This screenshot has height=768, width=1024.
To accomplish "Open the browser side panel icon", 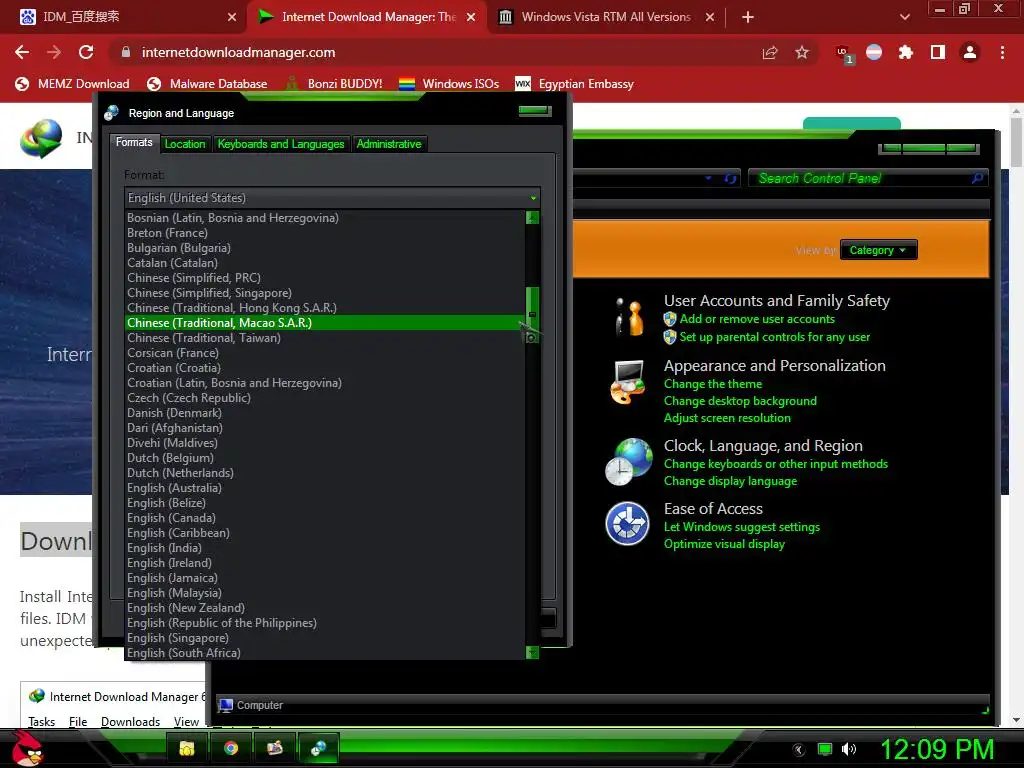I will coord(938,52).
